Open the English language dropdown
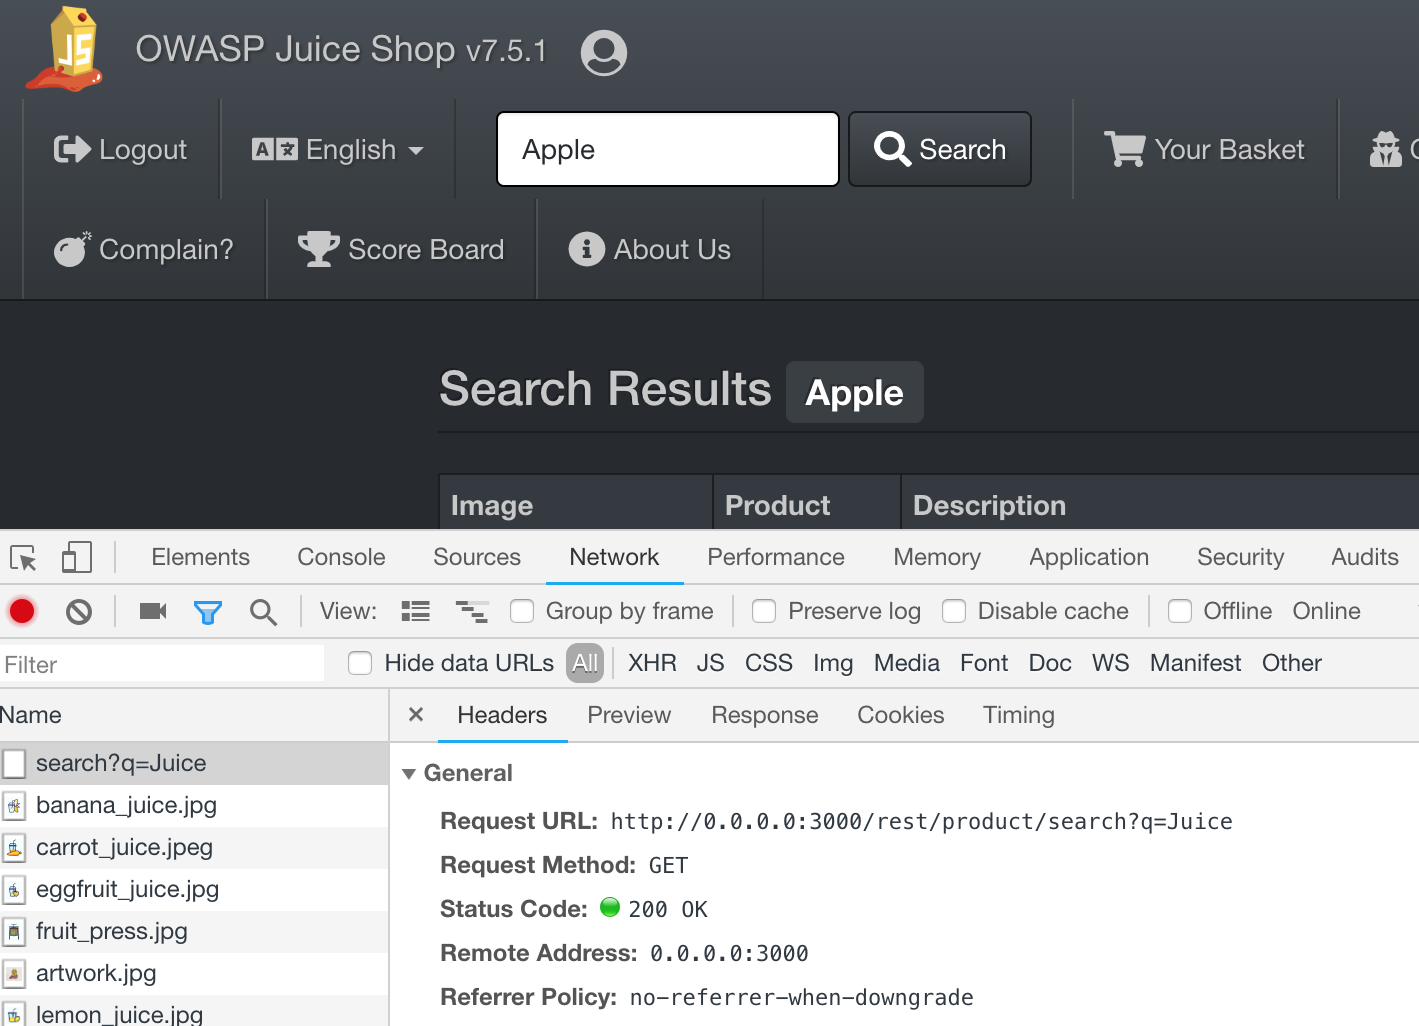This screenshot has height=1026, width=1419. pos(338,149)
